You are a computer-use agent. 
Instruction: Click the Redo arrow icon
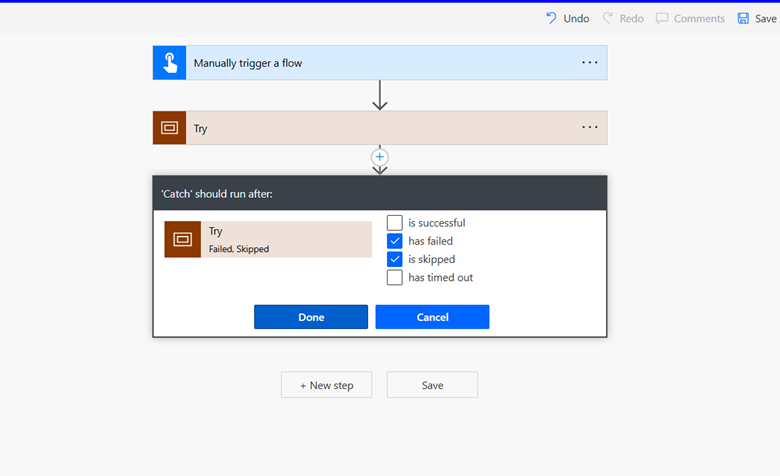pos(608,18)
